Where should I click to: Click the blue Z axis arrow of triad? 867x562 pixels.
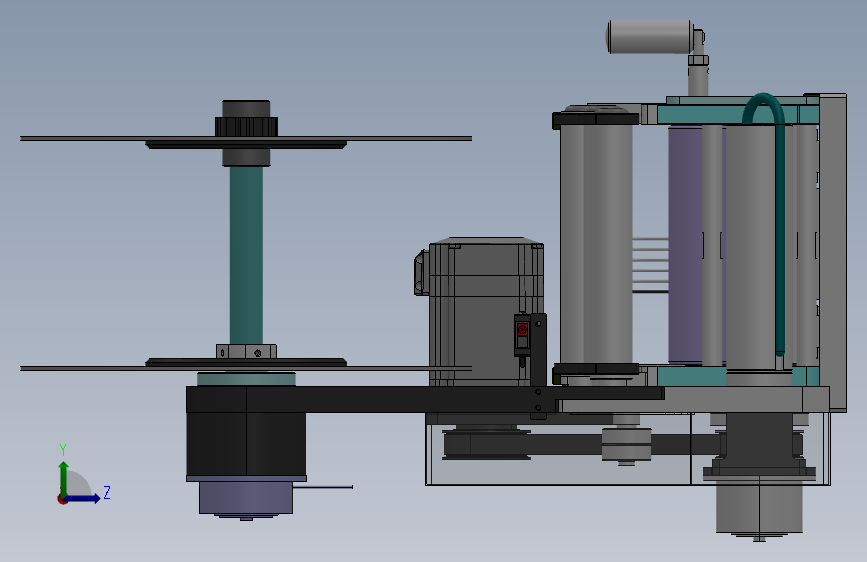pos(83,498)
